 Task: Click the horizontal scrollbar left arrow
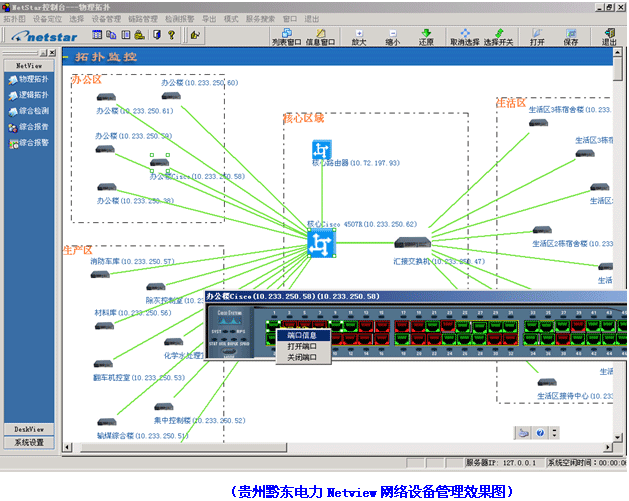coord(68,447)
